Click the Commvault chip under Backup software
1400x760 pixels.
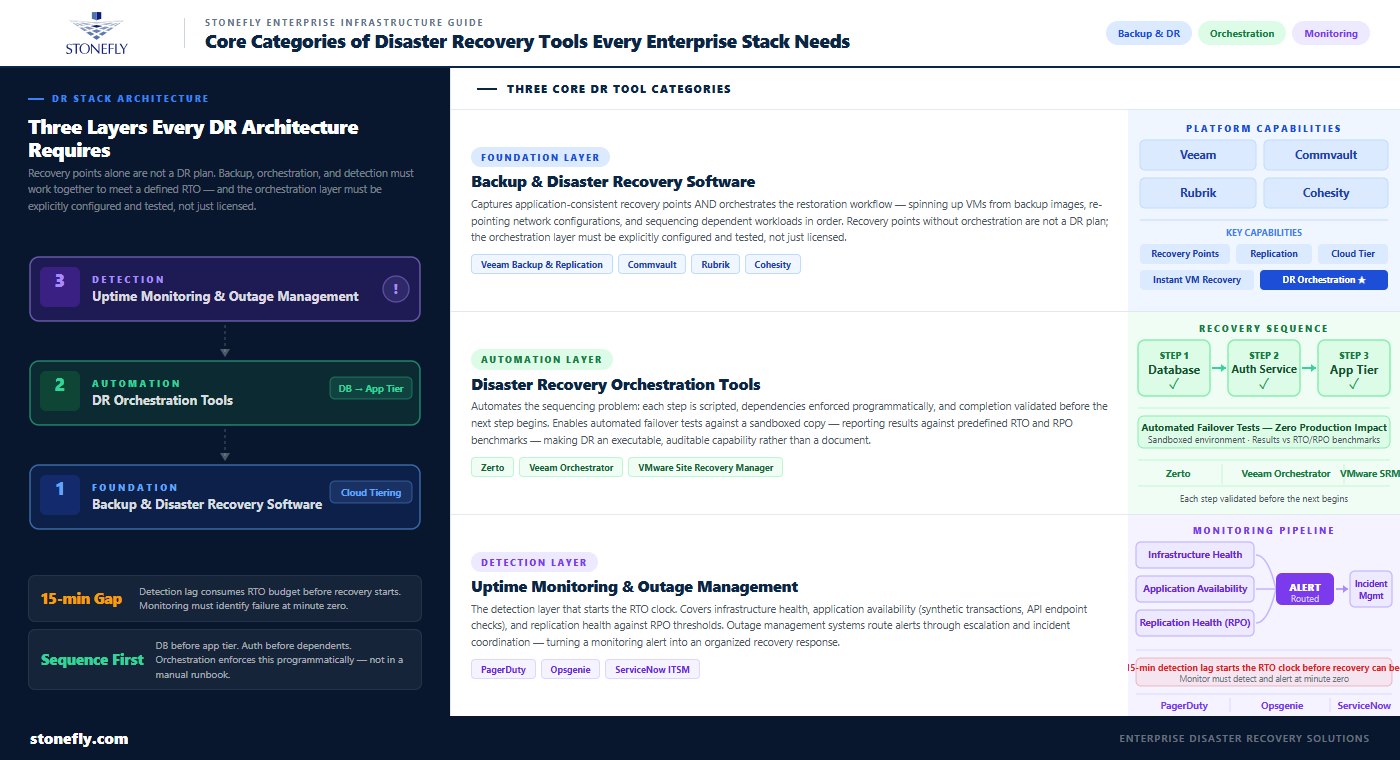[x=651, y=265]
